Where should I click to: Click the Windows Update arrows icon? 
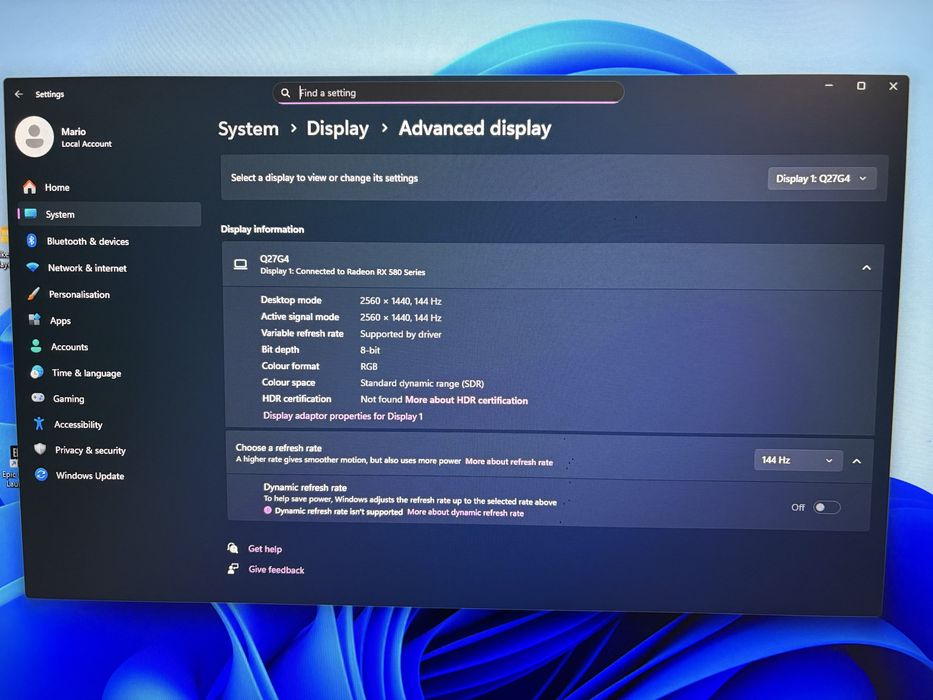click(x=41, y=475)
